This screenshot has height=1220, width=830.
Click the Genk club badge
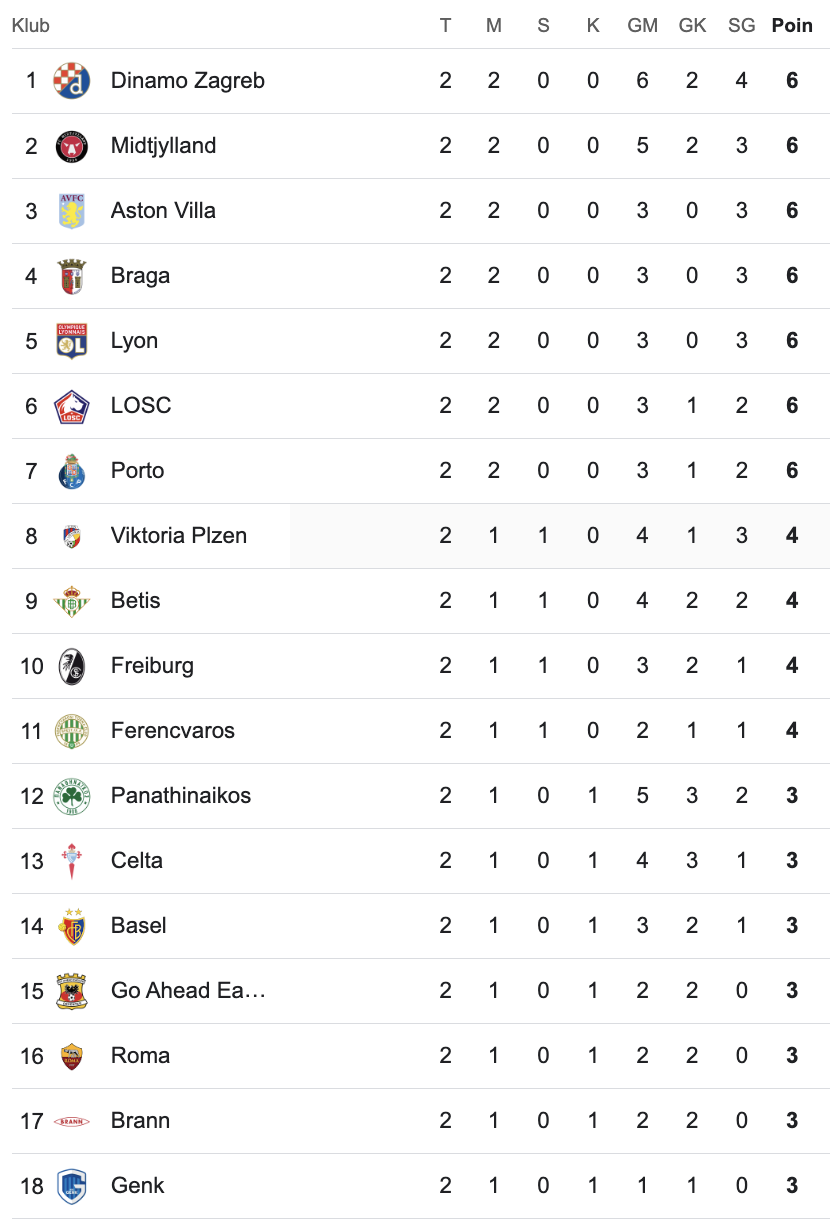pyautogui.click(x=71, y=1186)
